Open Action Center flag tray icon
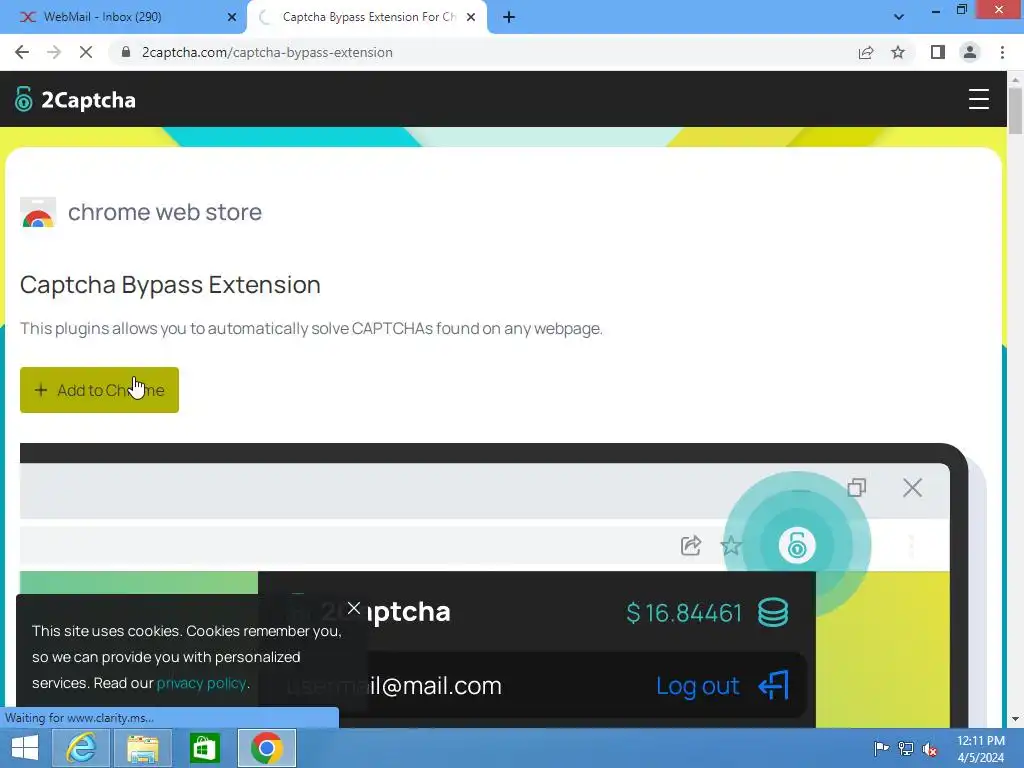Viewport: 1024px width, 768px height. point(881,748)
